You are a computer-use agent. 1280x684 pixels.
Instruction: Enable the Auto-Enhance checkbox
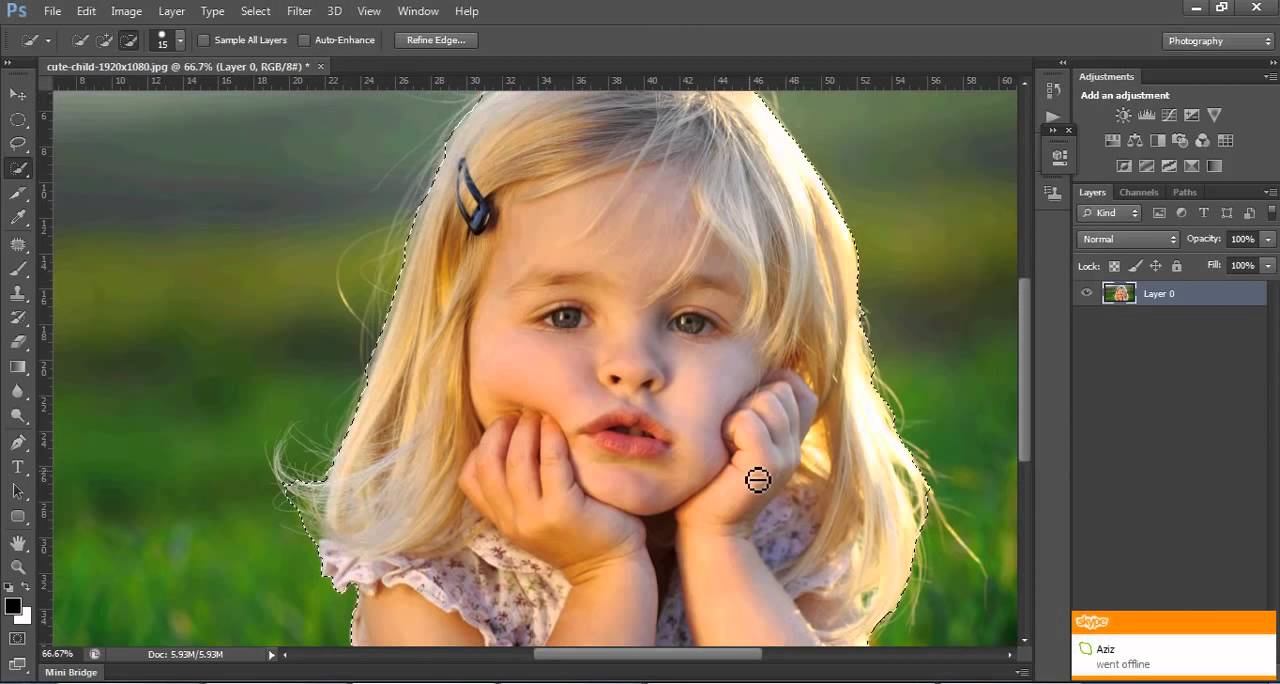coord(305,40)
